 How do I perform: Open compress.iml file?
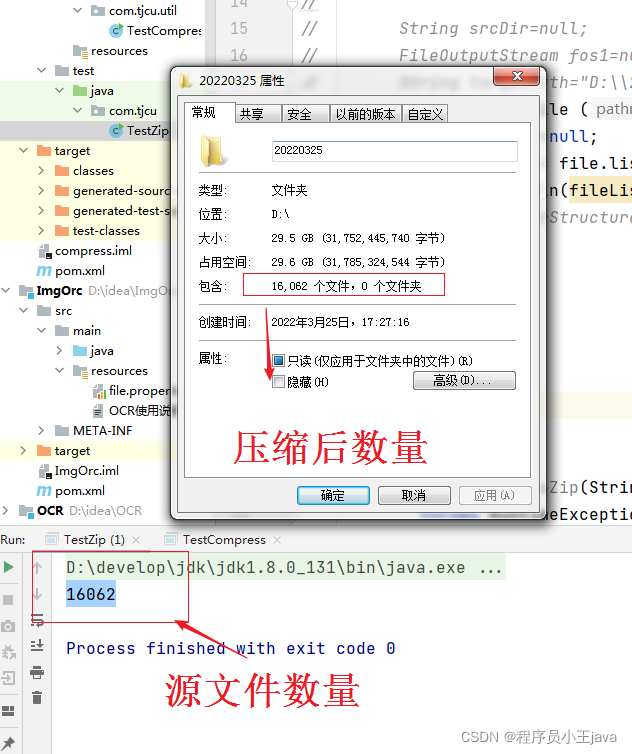tap(85, 251)
